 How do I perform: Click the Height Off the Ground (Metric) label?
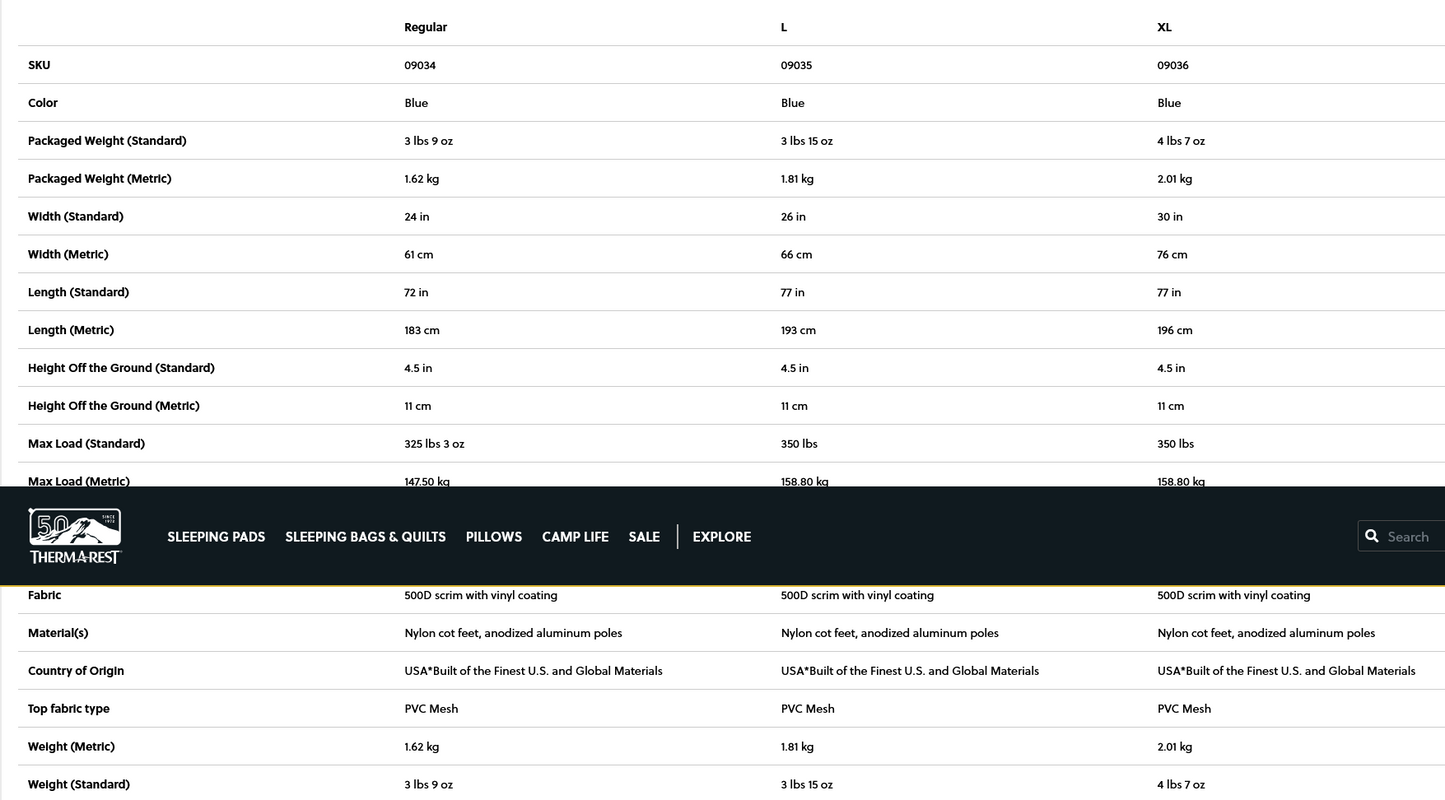point(114,406)
